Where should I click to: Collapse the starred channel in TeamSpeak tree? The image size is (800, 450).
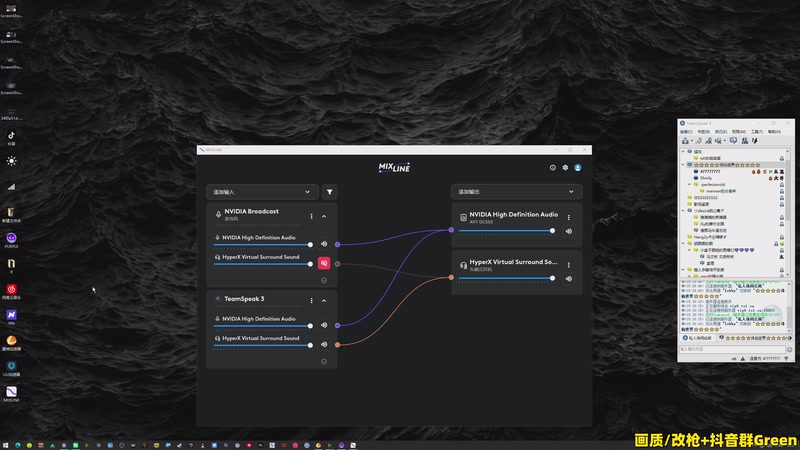click(x=683, y=165)
